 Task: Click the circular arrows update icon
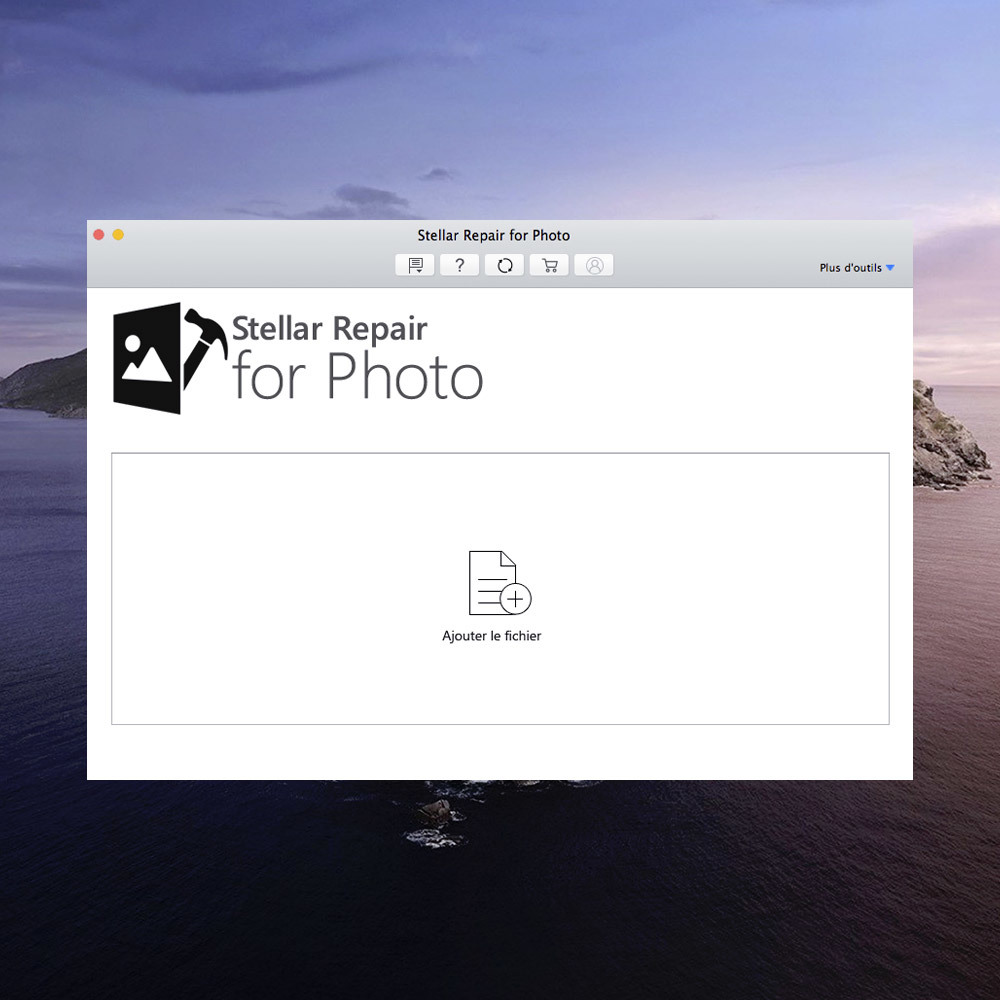504,265
